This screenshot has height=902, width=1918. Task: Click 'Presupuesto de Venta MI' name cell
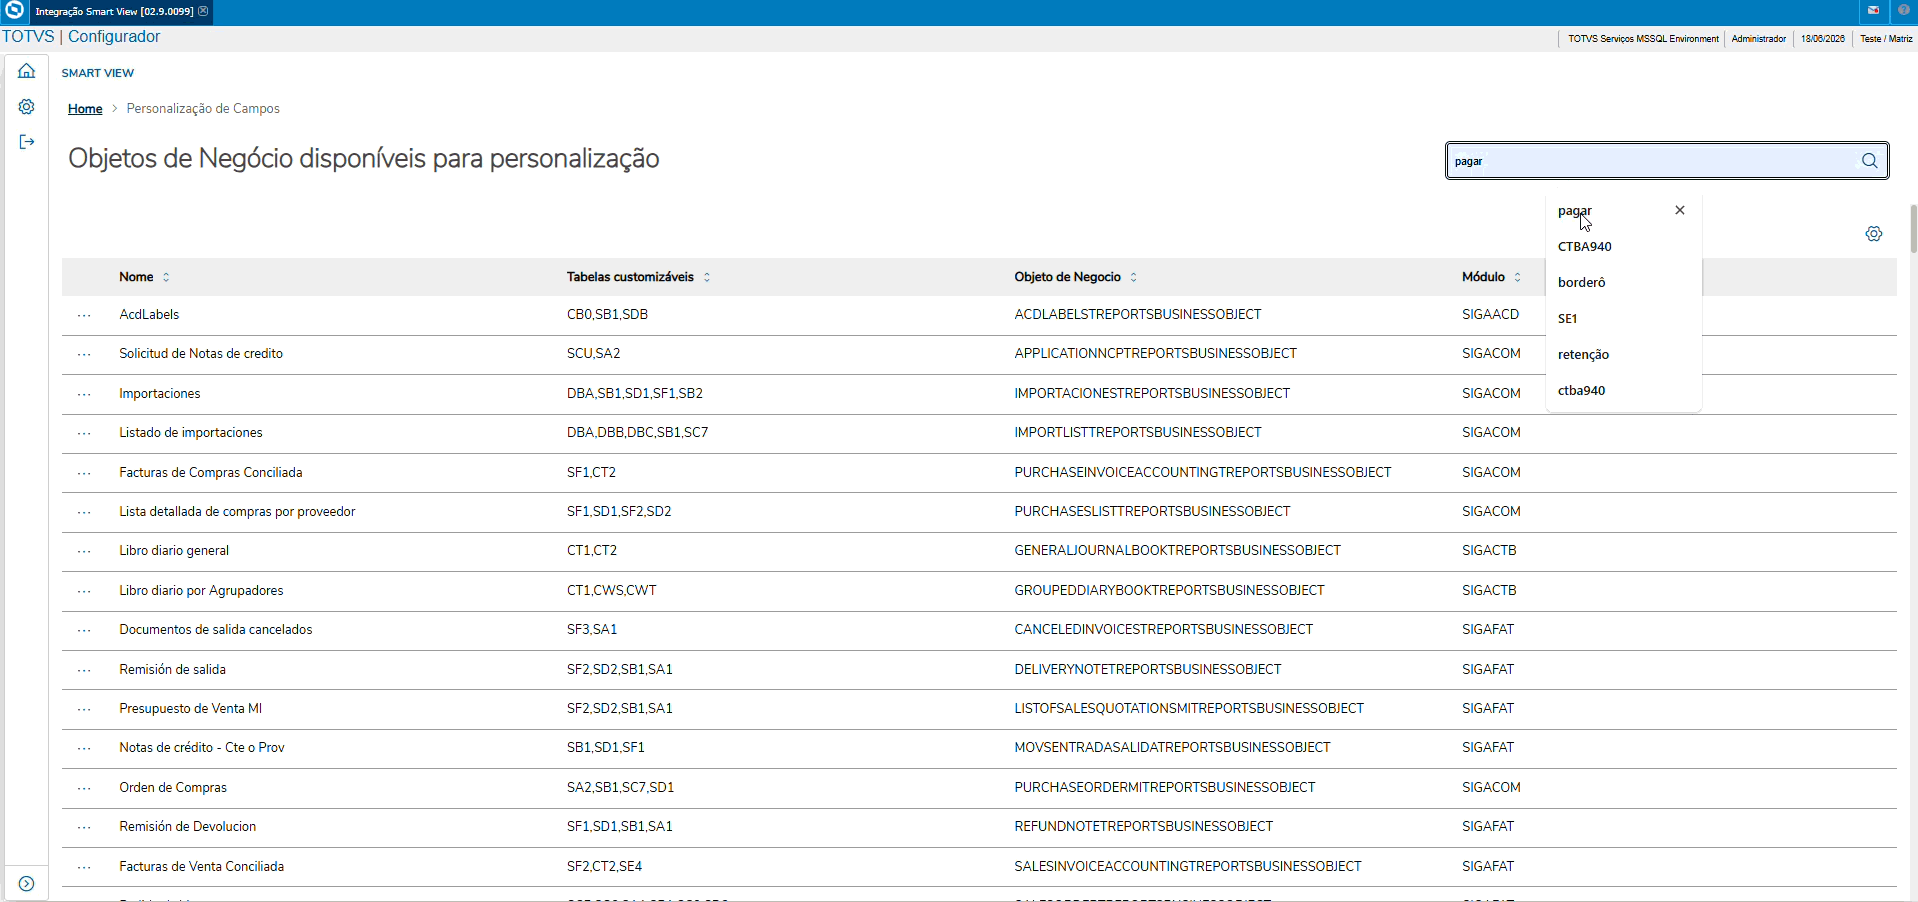[190, 709]
